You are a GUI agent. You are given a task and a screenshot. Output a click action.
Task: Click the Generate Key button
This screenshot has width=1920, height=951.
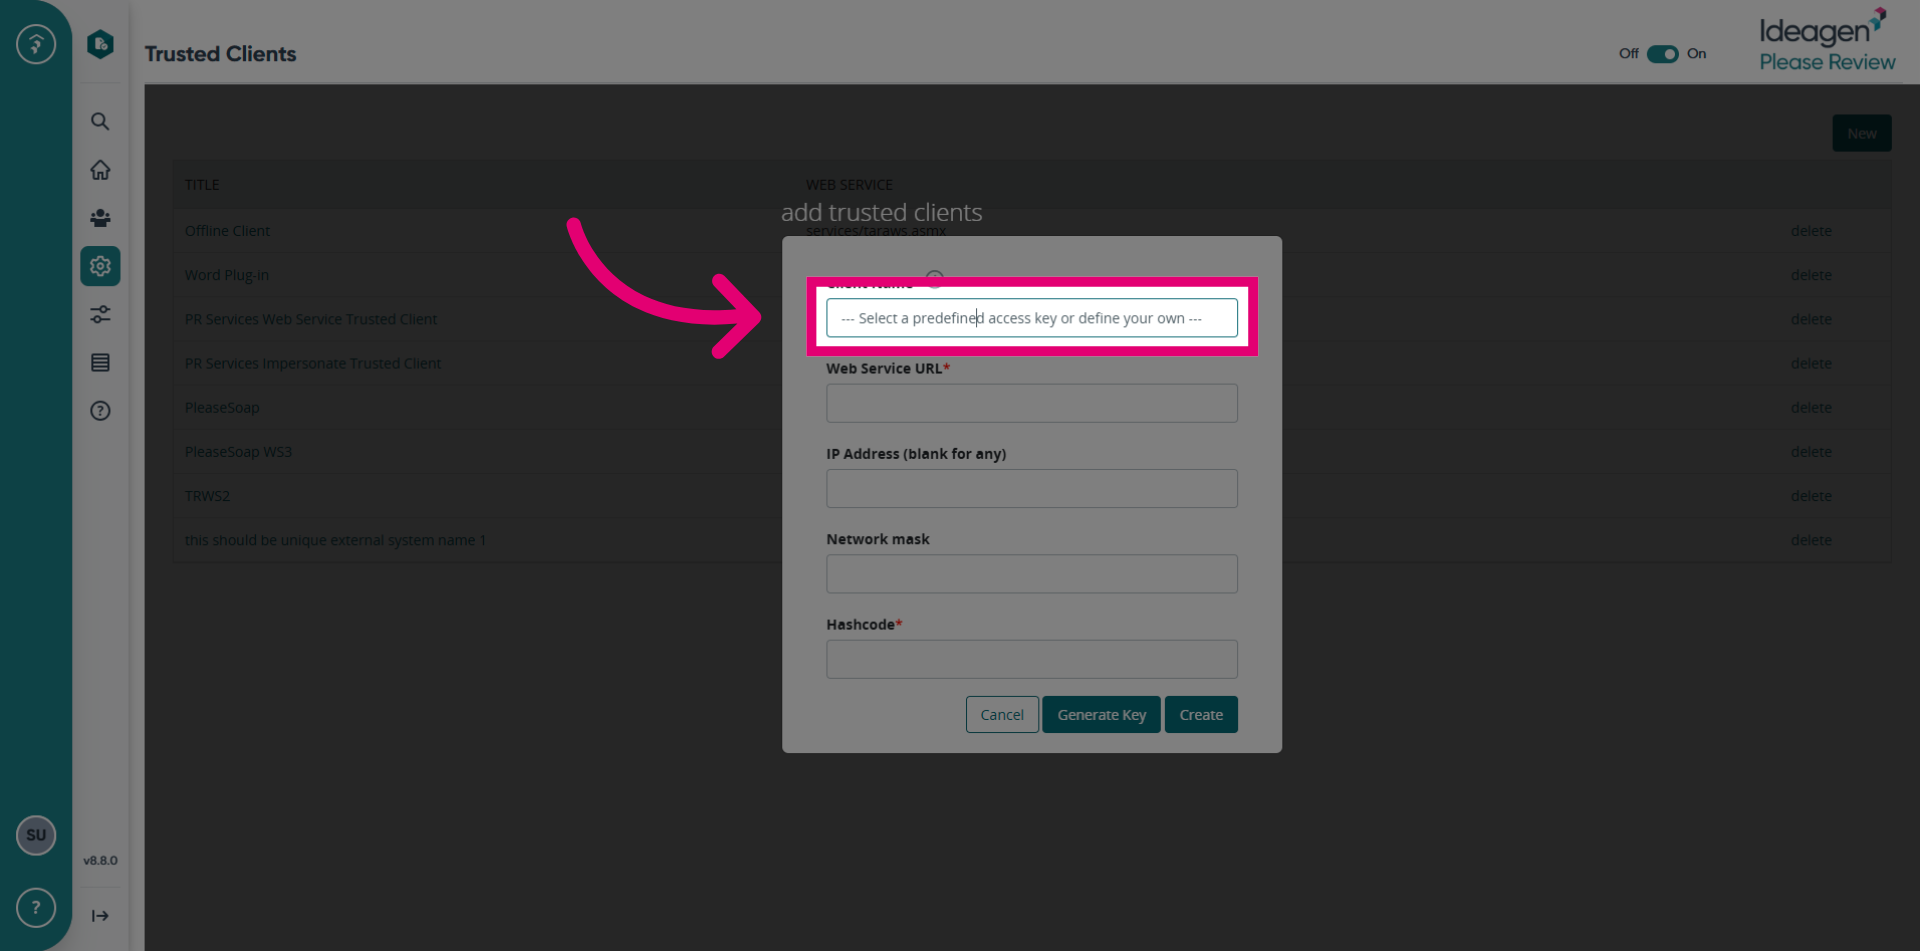[1101, 714]
